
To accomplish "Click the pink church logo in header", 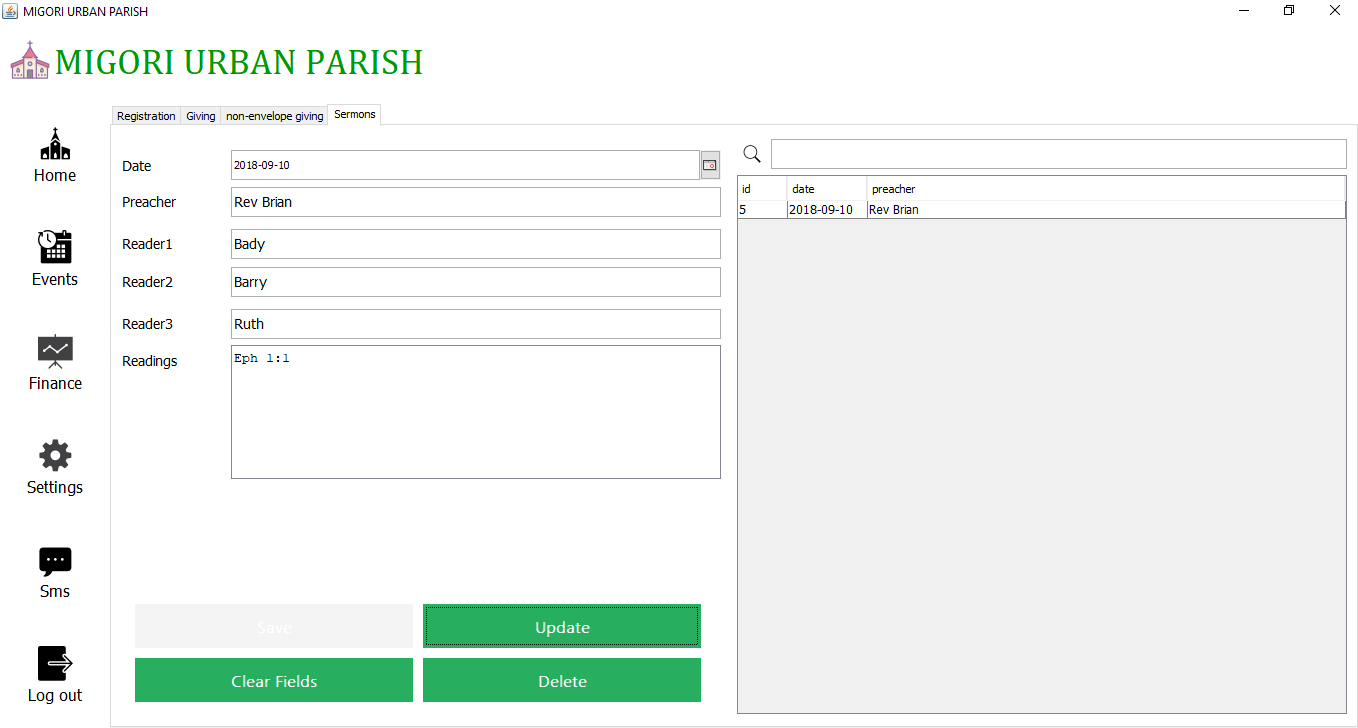I will click(x=30, y=61).
